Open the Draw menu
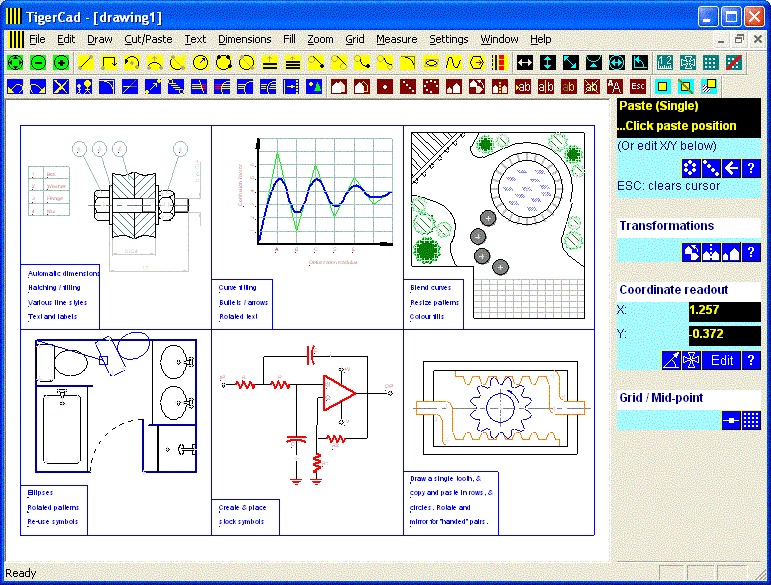The width and height of the screenshot is (771, 585). pos(100,39)
